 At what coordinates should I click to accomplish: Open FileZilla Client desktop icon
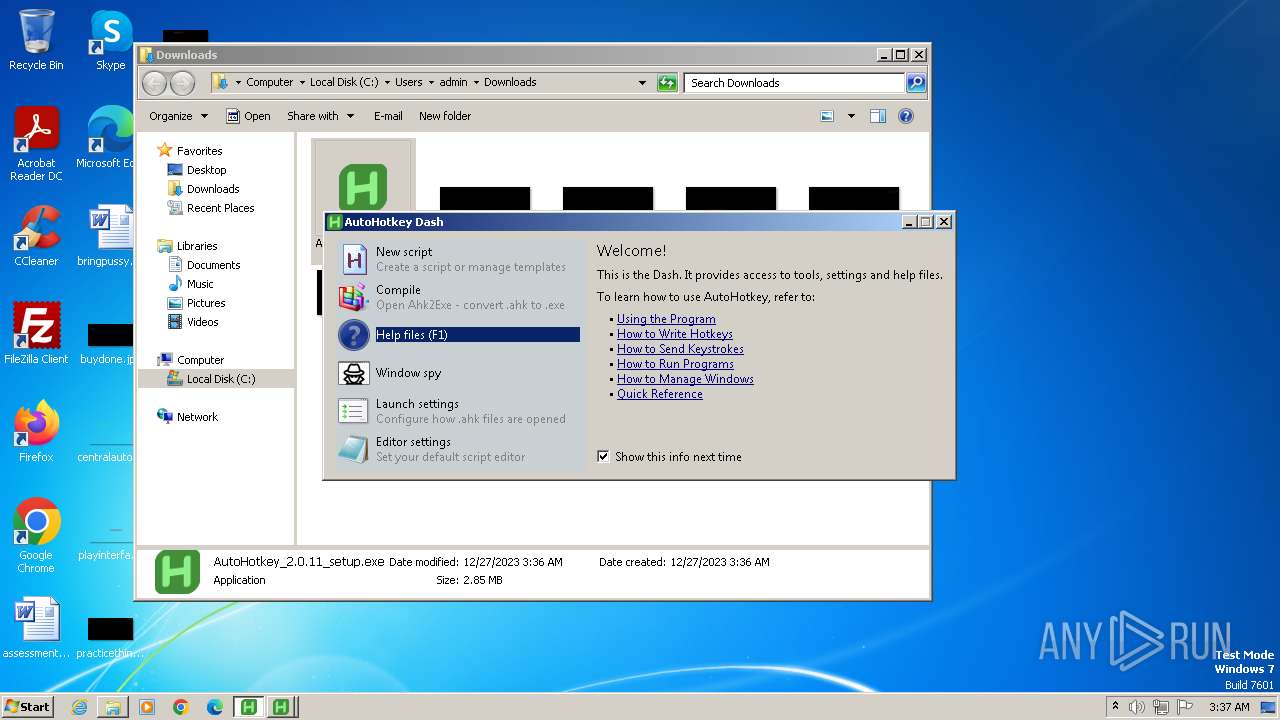coord(36,334)
